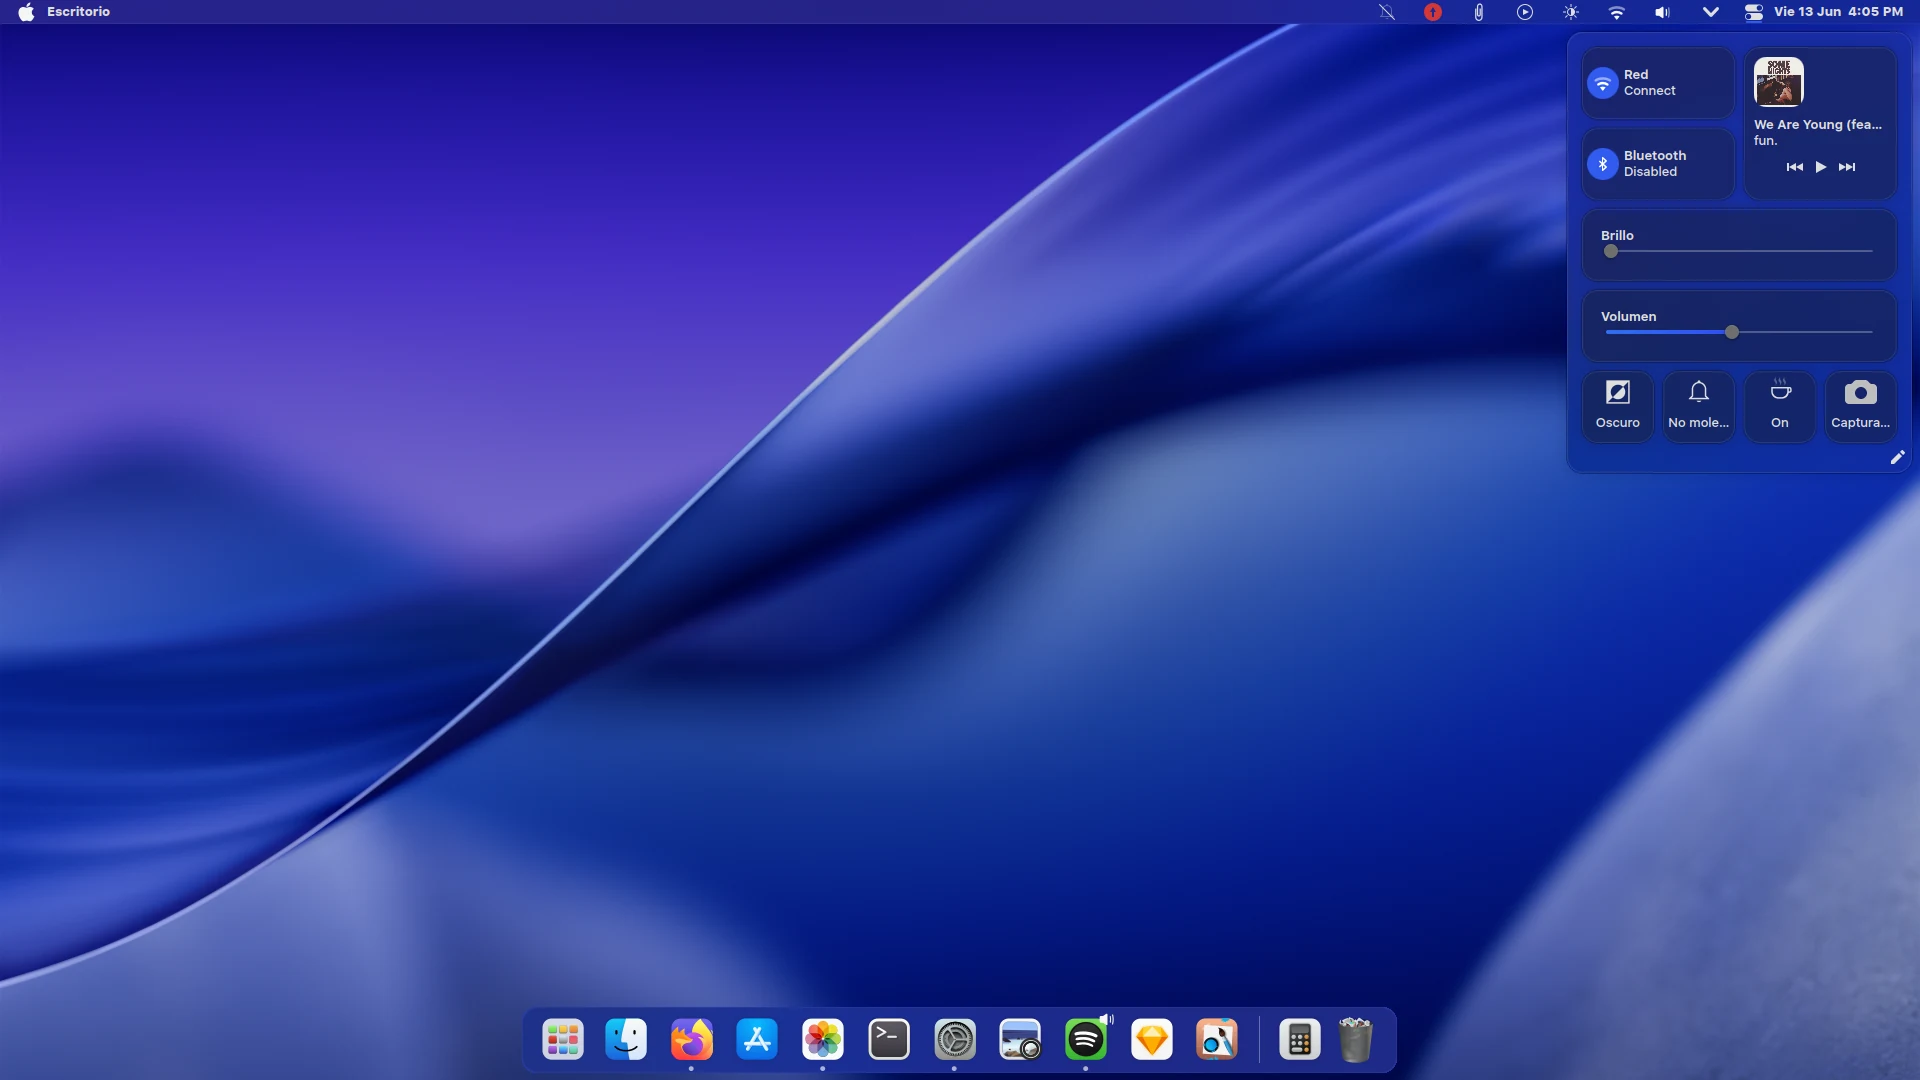Screen dimensions: 1920x1080
Task: Toggle Oscuro dark mode
Action: pos(1617,406)
